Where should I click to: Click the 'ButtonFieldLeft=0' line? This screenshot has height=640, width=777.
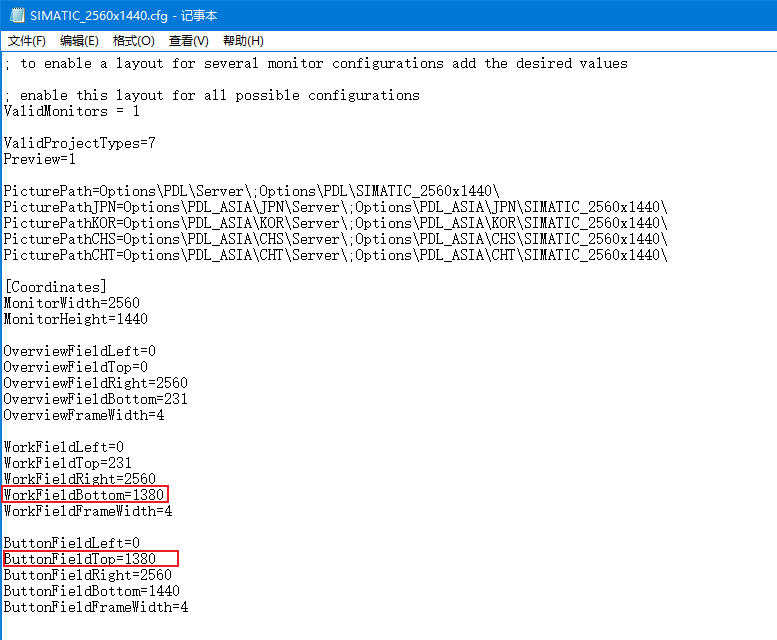[x=72, y=543]
